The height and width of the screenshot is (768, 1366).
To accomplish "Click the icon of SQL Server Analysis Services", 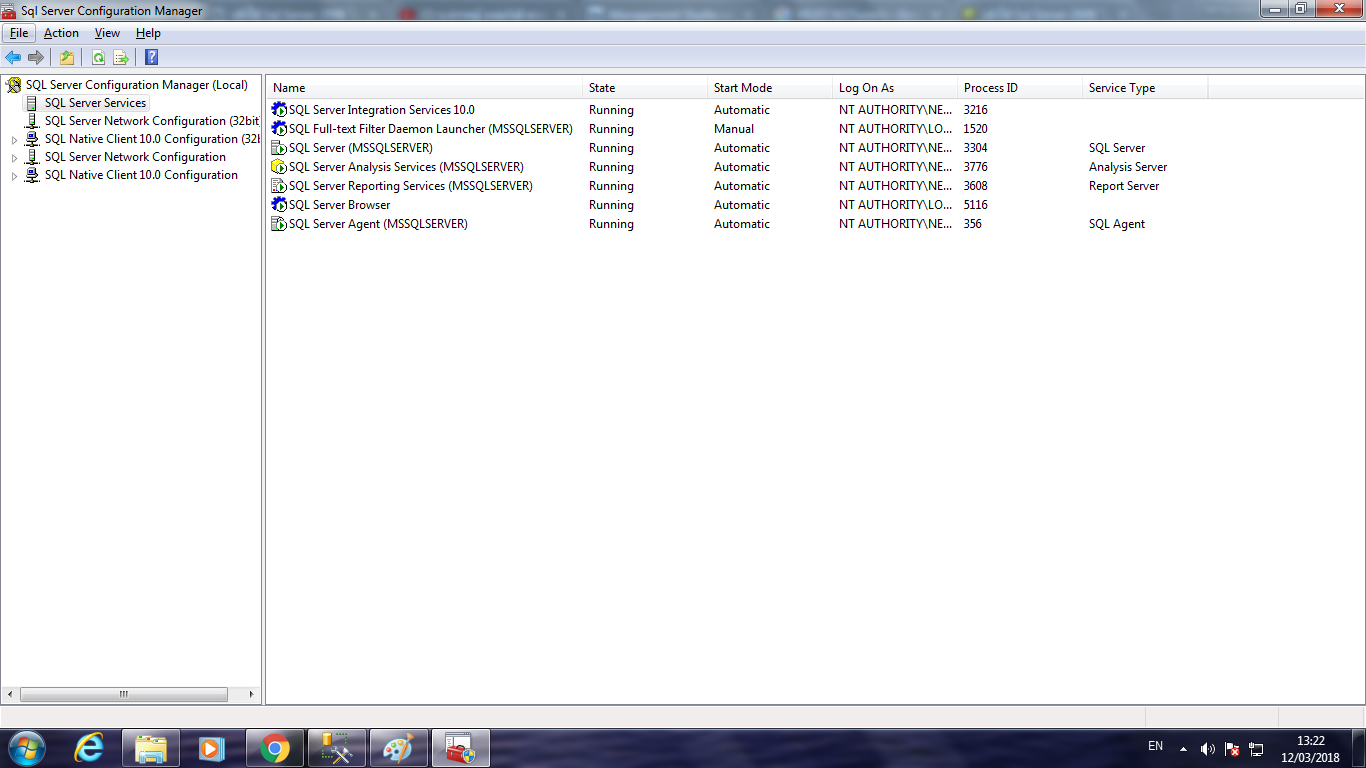I will point(279,167).
